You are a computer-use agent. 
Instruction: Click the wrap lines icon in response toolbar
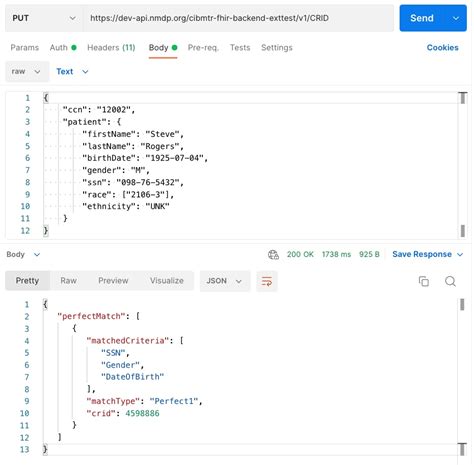pos(267,281)
